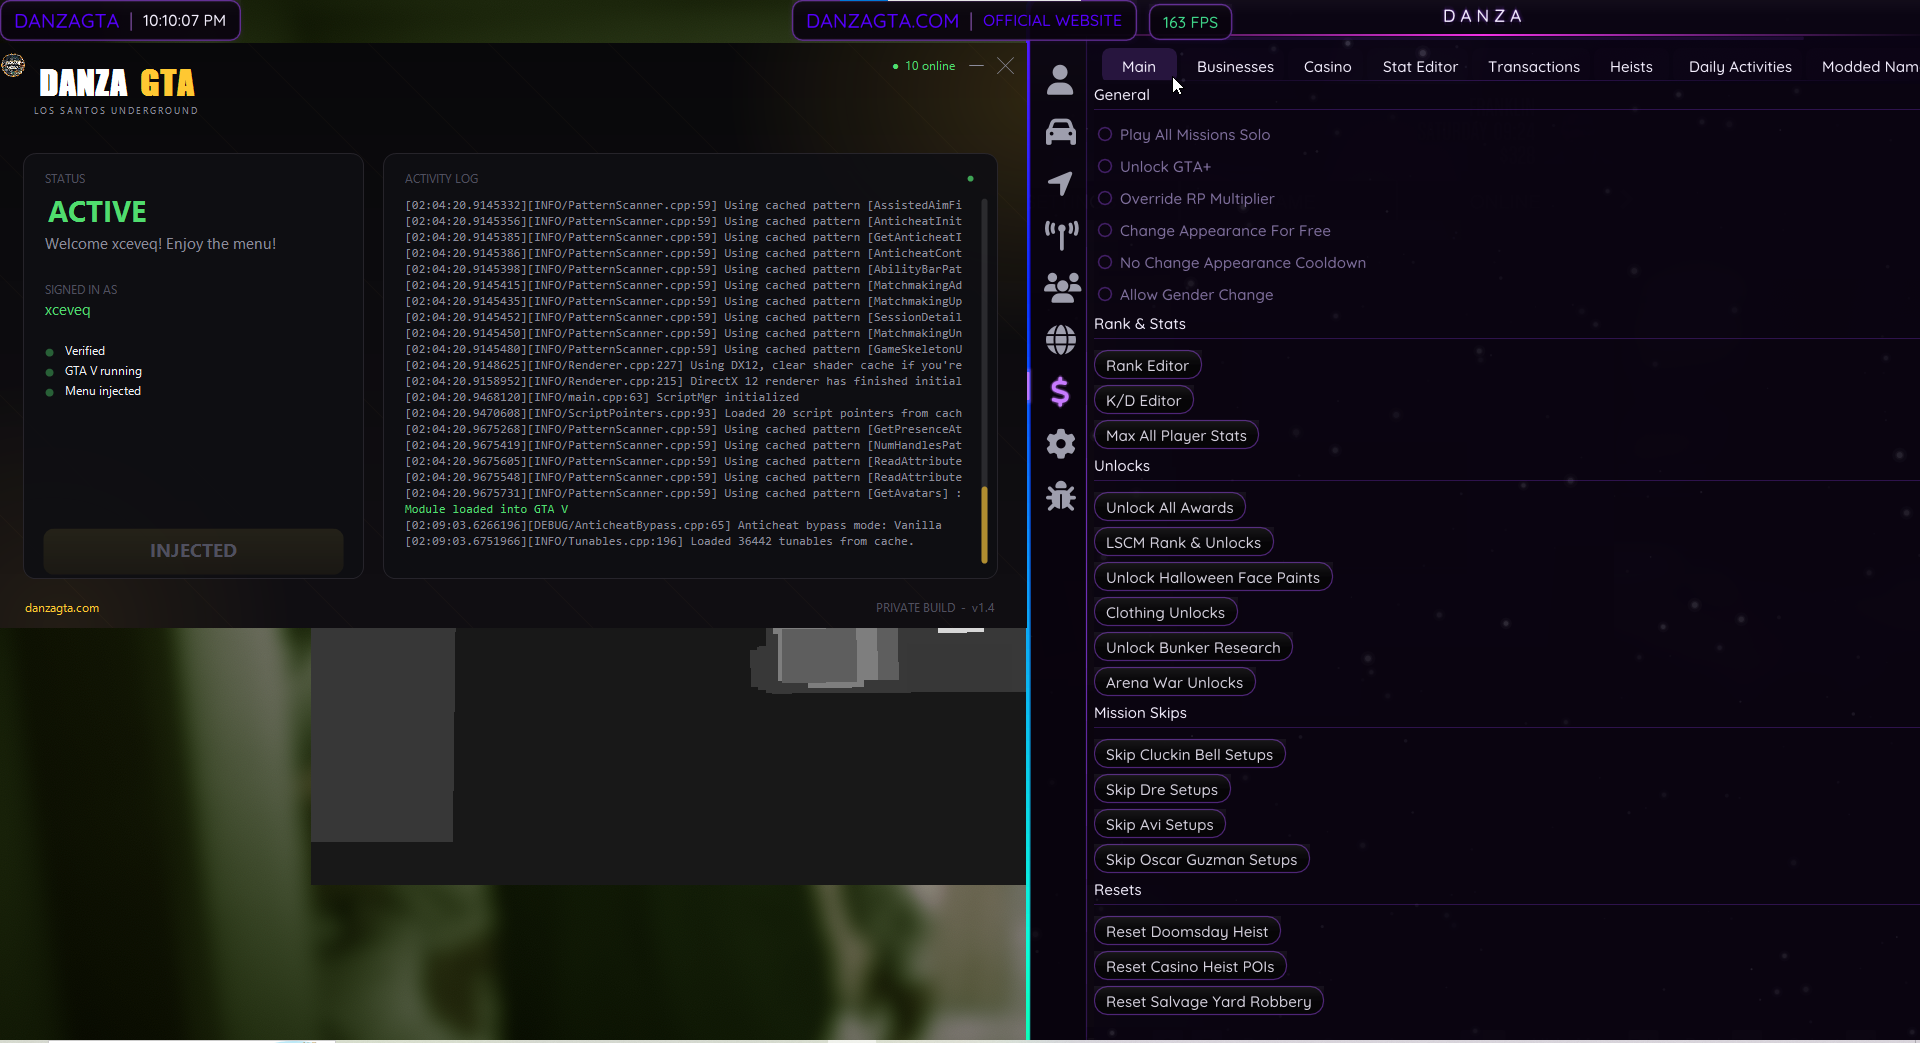Click the Loaded 36442 tunables log line
1920x1043 pixels.
click(659, 542)
